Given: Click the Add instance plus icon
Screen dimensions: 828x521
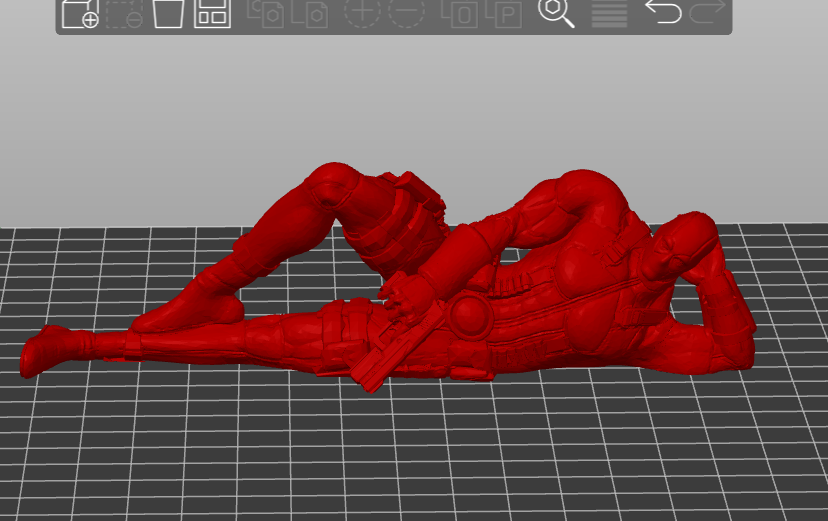Looking at the screenshot, I should pos(362,12).
